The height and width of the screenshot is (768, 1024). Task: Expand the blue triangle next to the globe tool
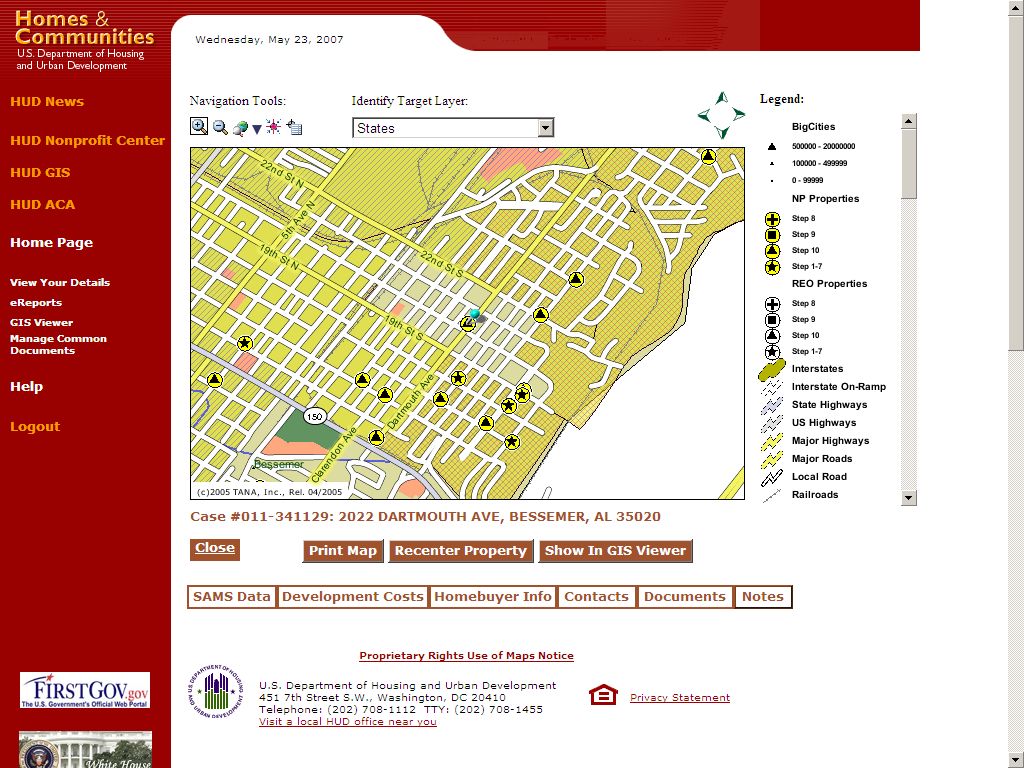257,129
